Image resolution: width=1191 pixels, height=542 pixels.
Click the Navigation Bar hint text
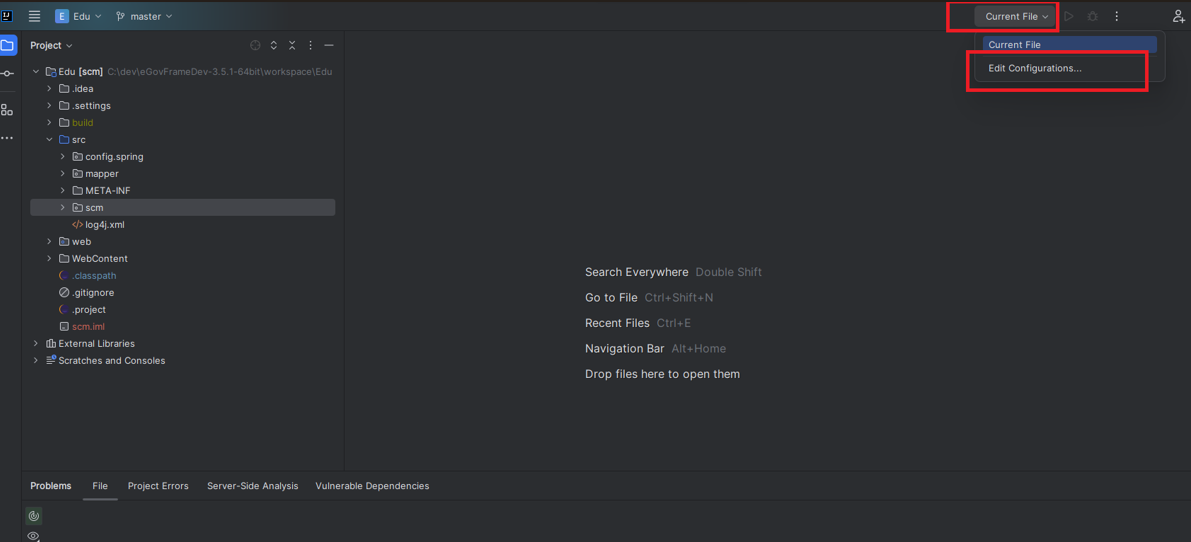point(624,348)
